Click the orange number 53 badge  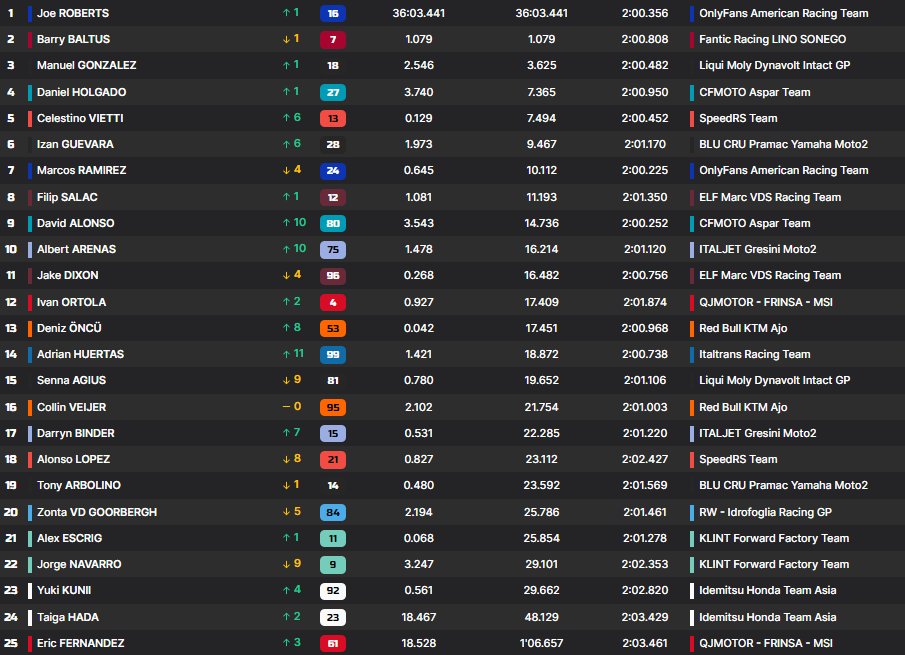coord(333,328)
